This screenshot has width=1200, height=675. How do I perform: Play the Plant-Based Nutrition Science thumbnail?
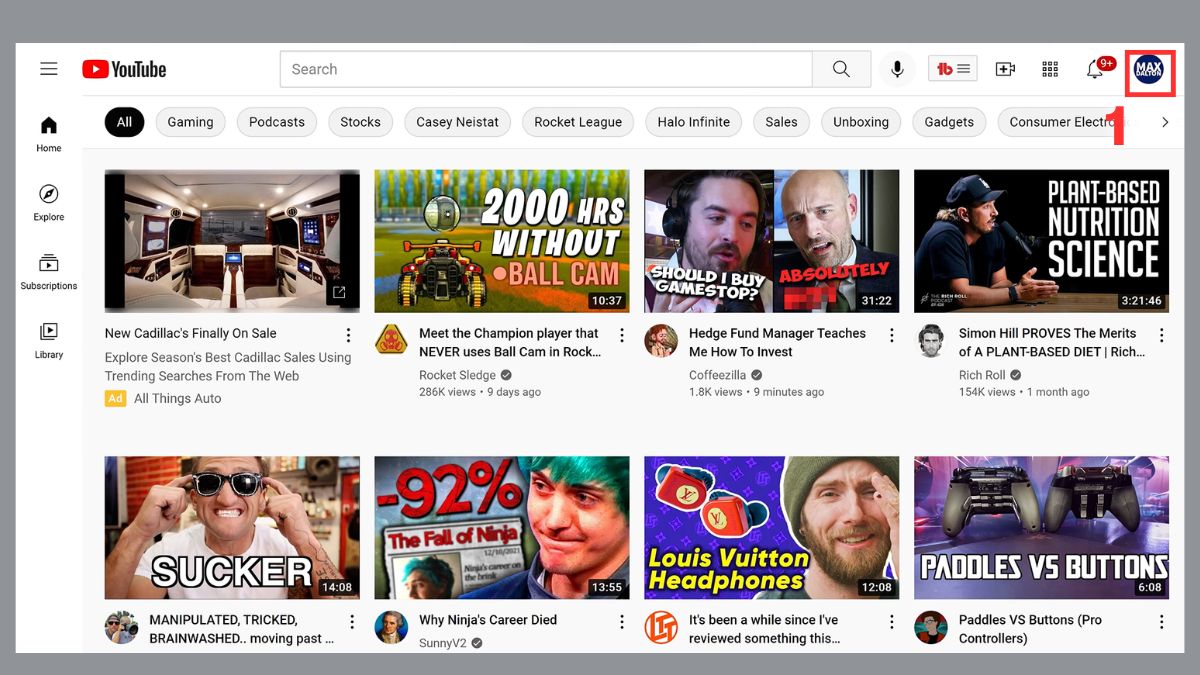[1042, 241]
